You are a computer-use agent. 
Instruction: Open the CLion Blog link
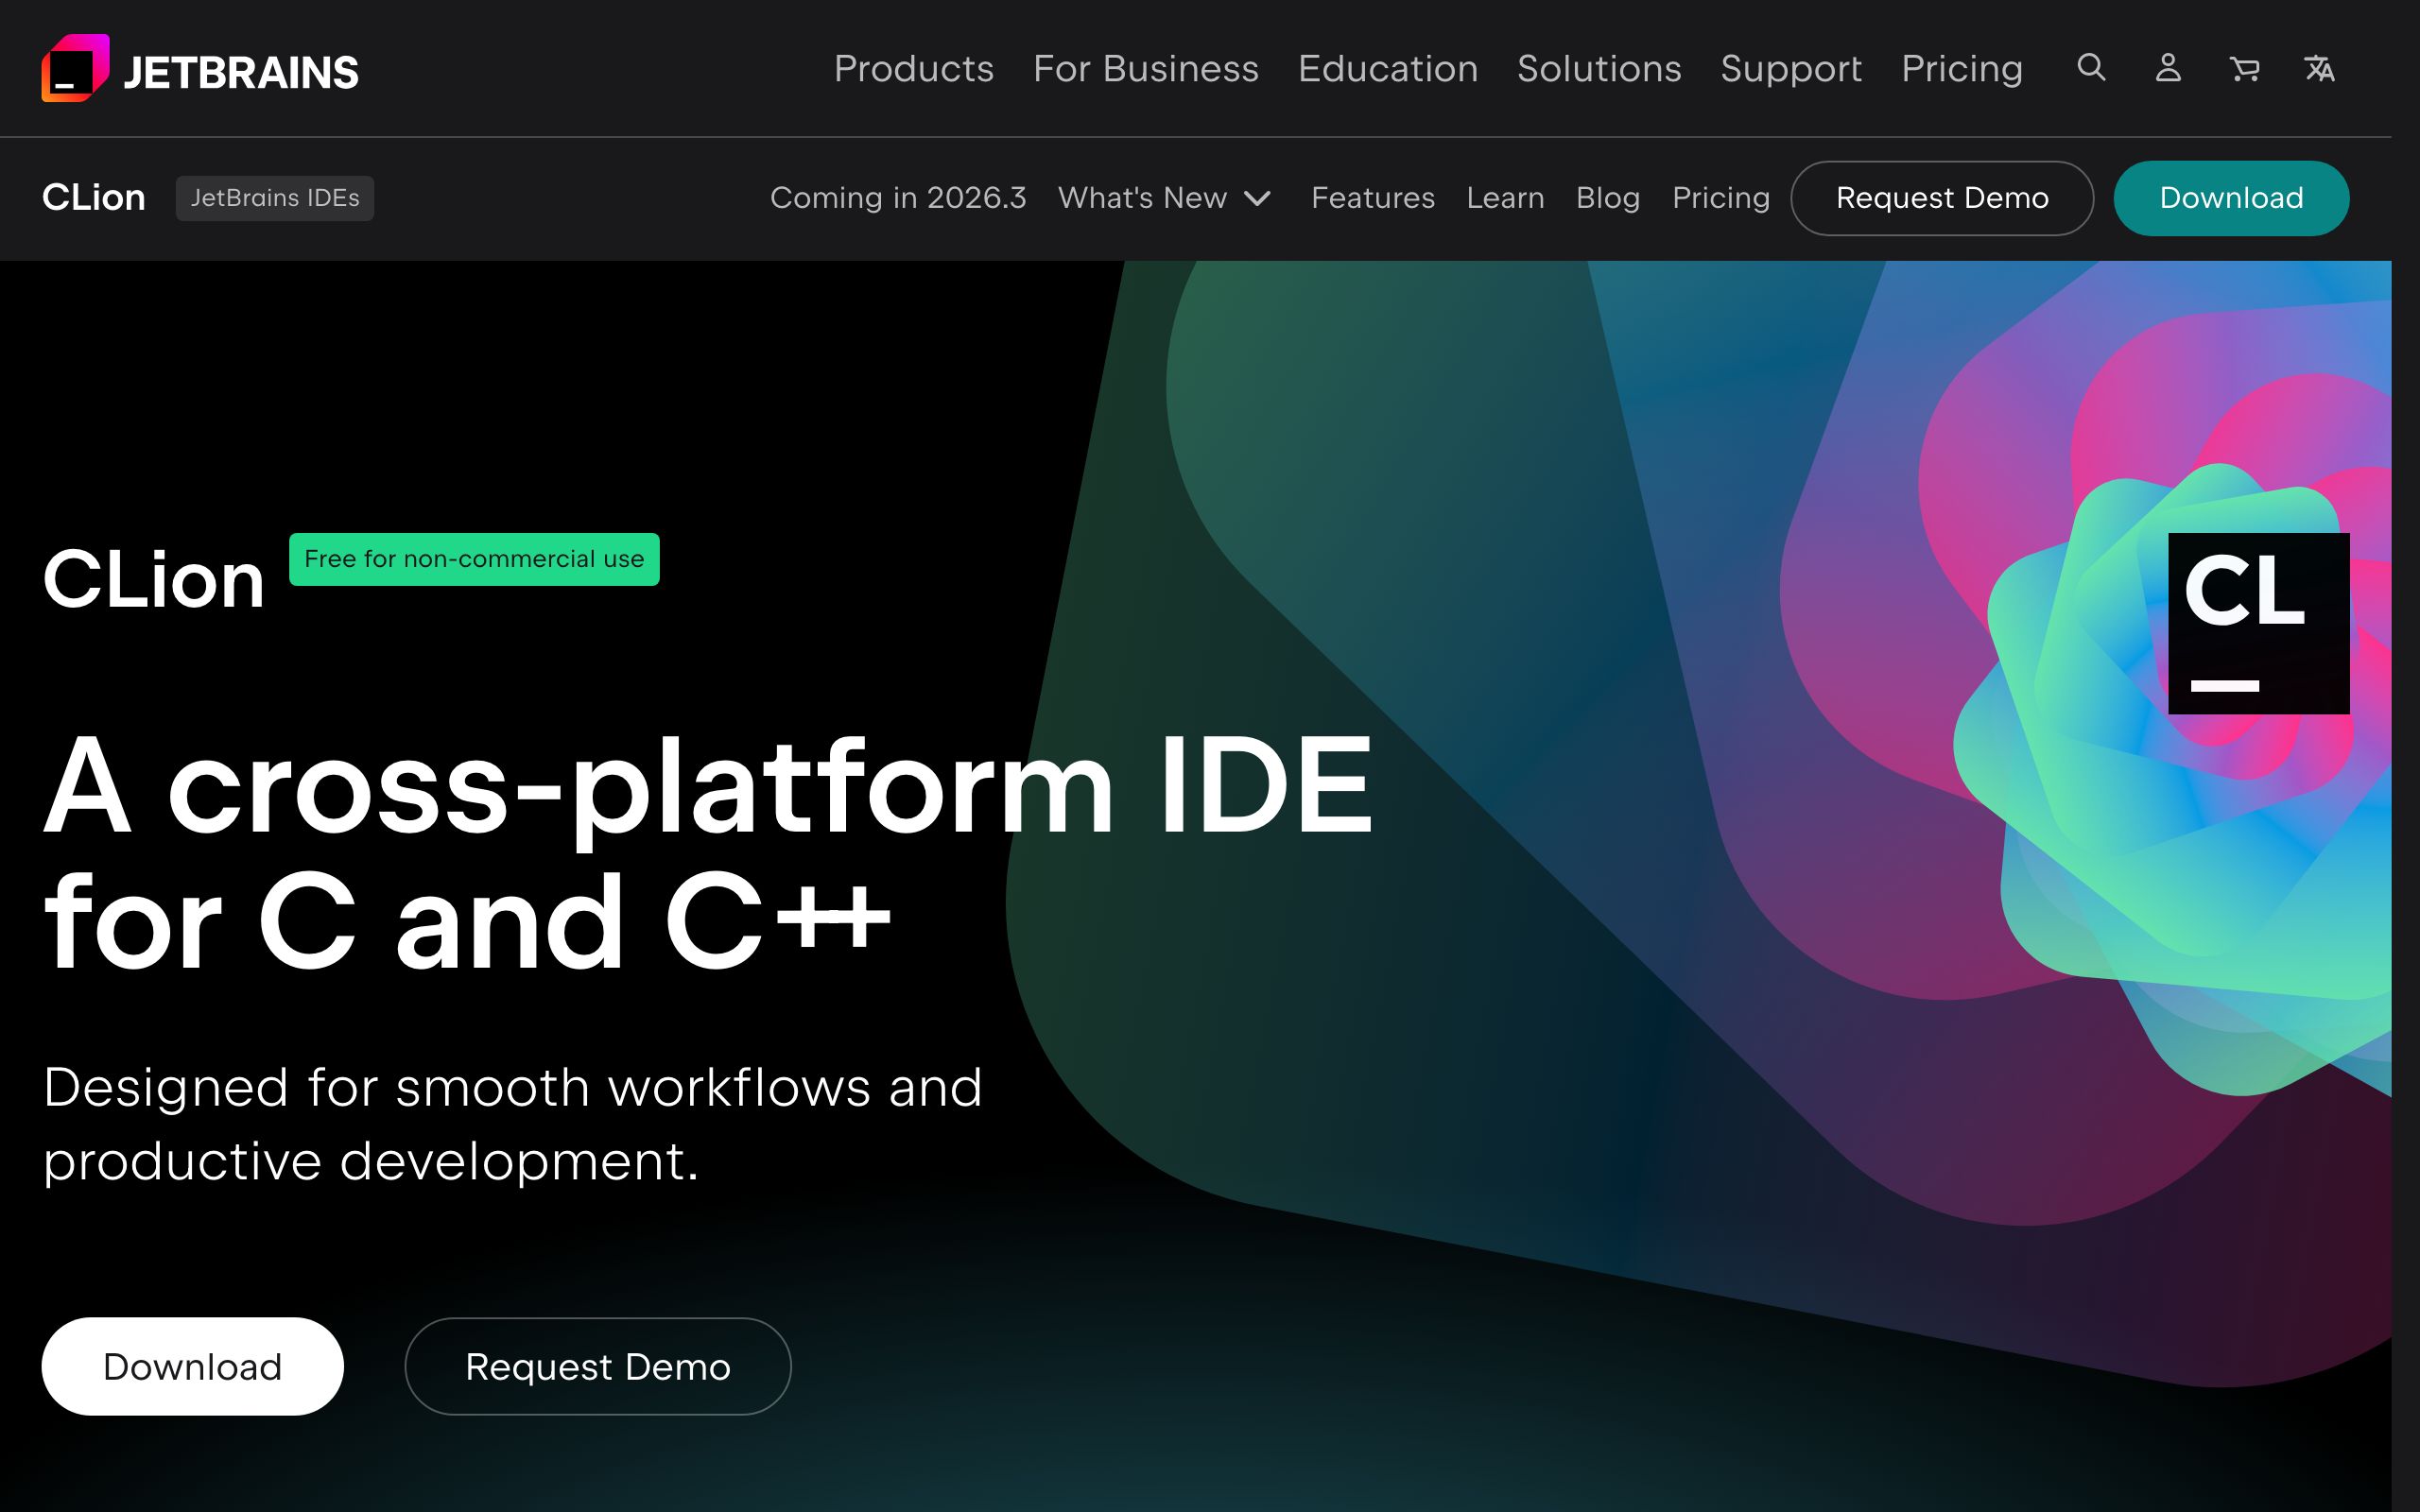tap(1608, 198)
